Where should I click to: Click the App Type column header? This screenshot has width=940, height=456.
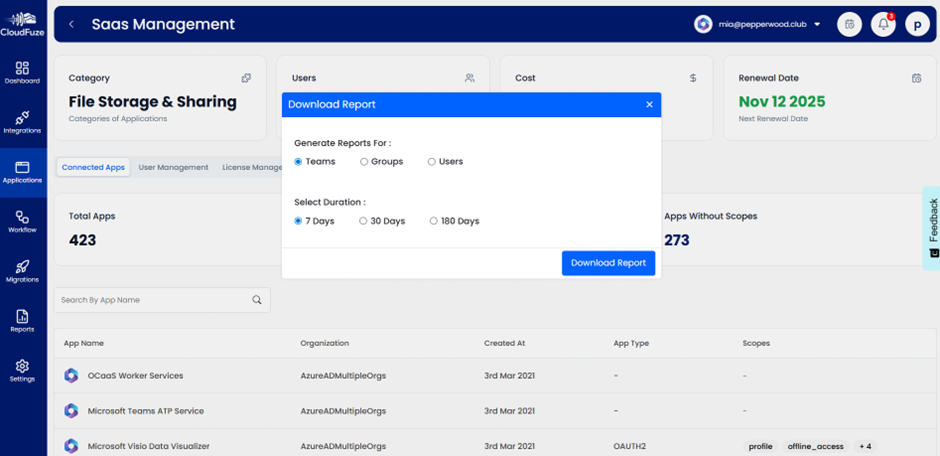[631, 343]
